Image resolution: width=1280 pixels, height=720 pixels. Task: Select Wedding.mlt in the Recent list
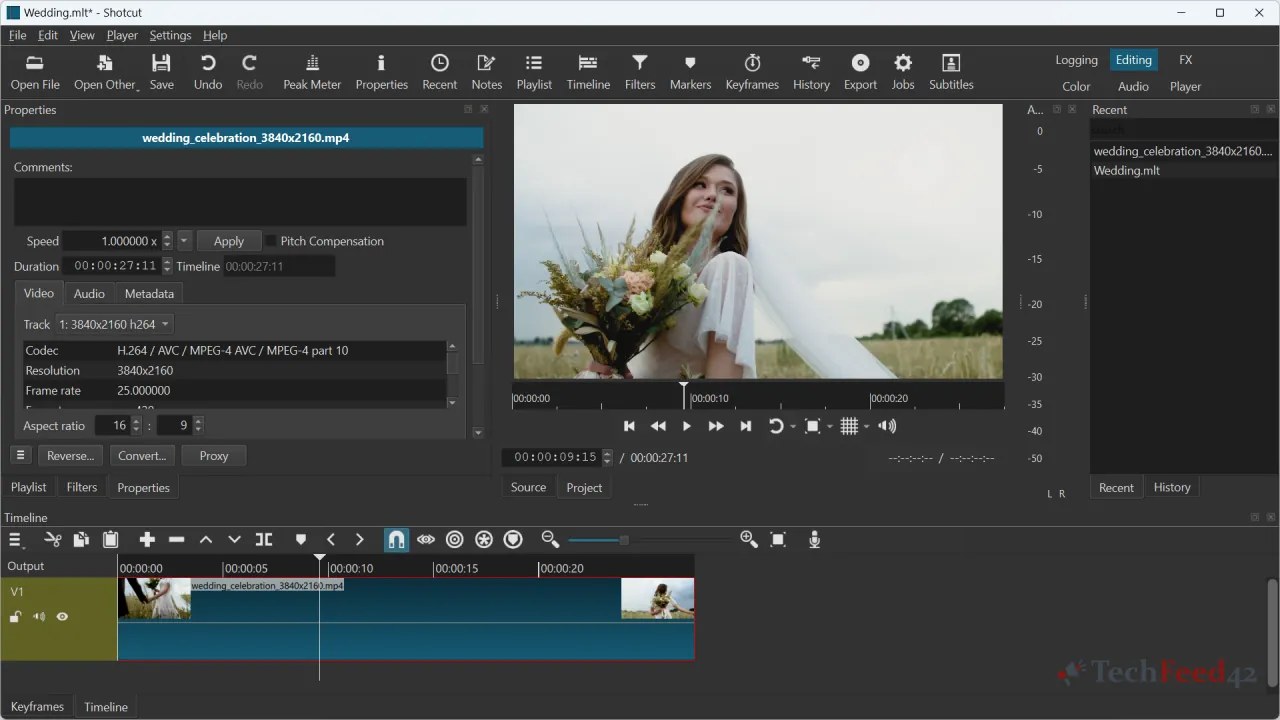[1182, 170]
